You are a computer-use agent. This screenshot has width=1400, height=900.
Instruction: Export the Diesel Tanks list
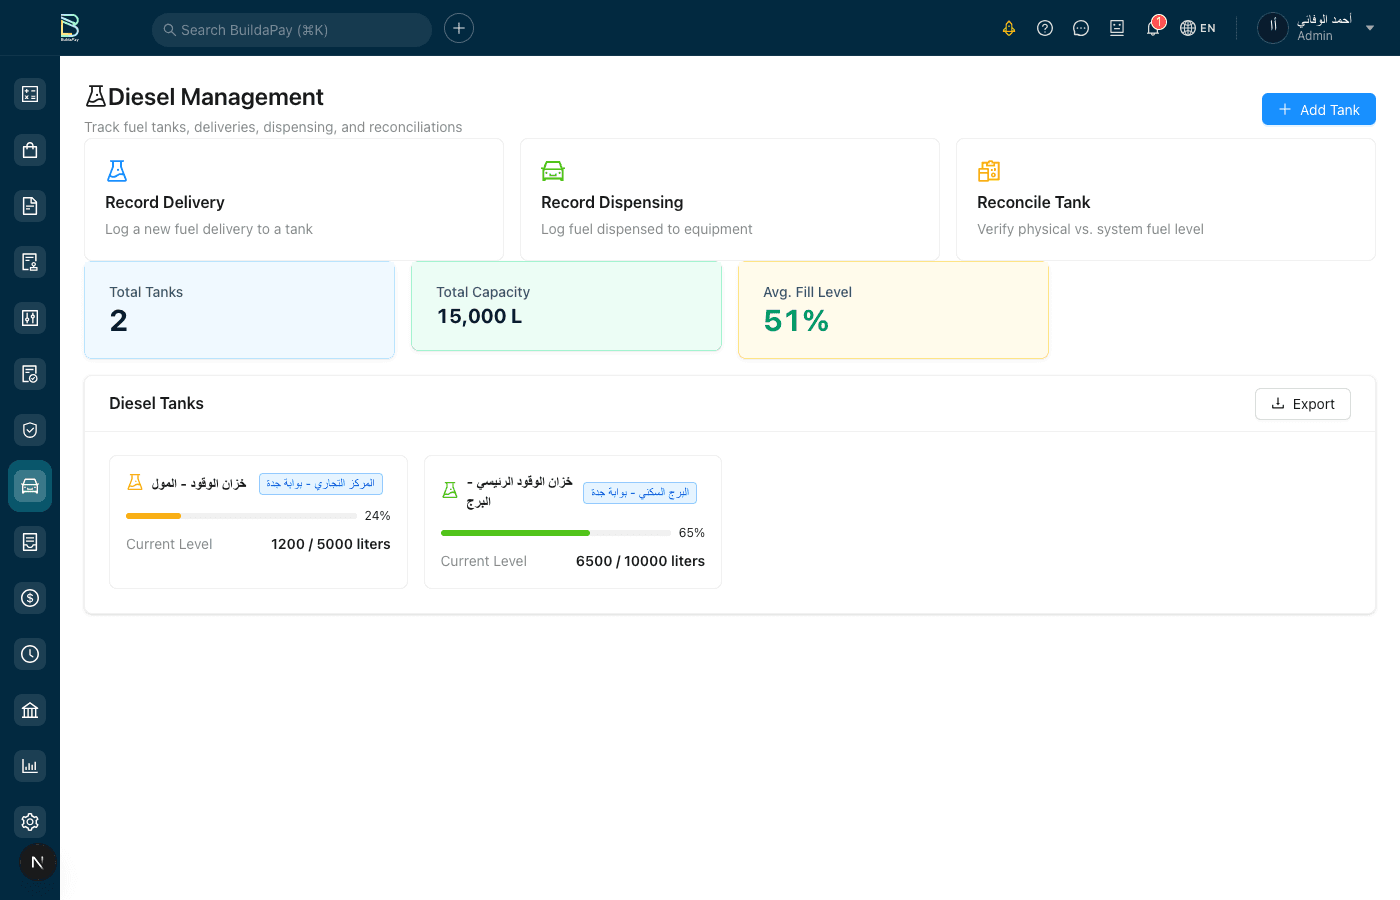1302,404
